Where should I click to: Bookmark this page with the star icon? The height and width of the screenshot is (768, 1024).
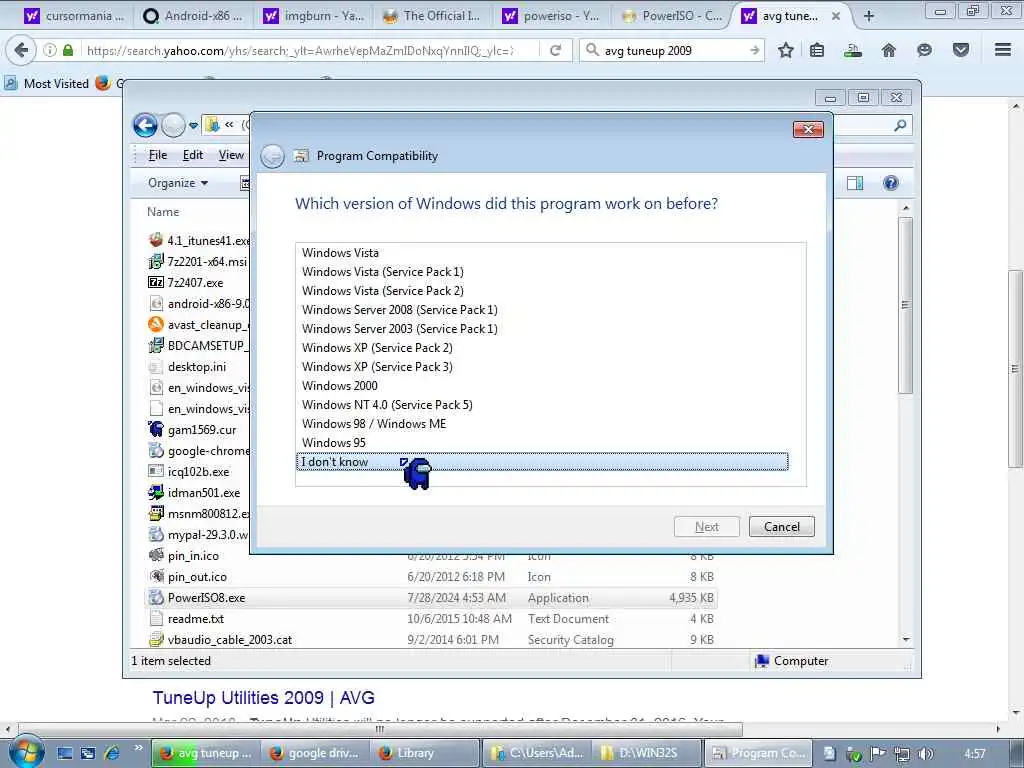pos(786,50)
